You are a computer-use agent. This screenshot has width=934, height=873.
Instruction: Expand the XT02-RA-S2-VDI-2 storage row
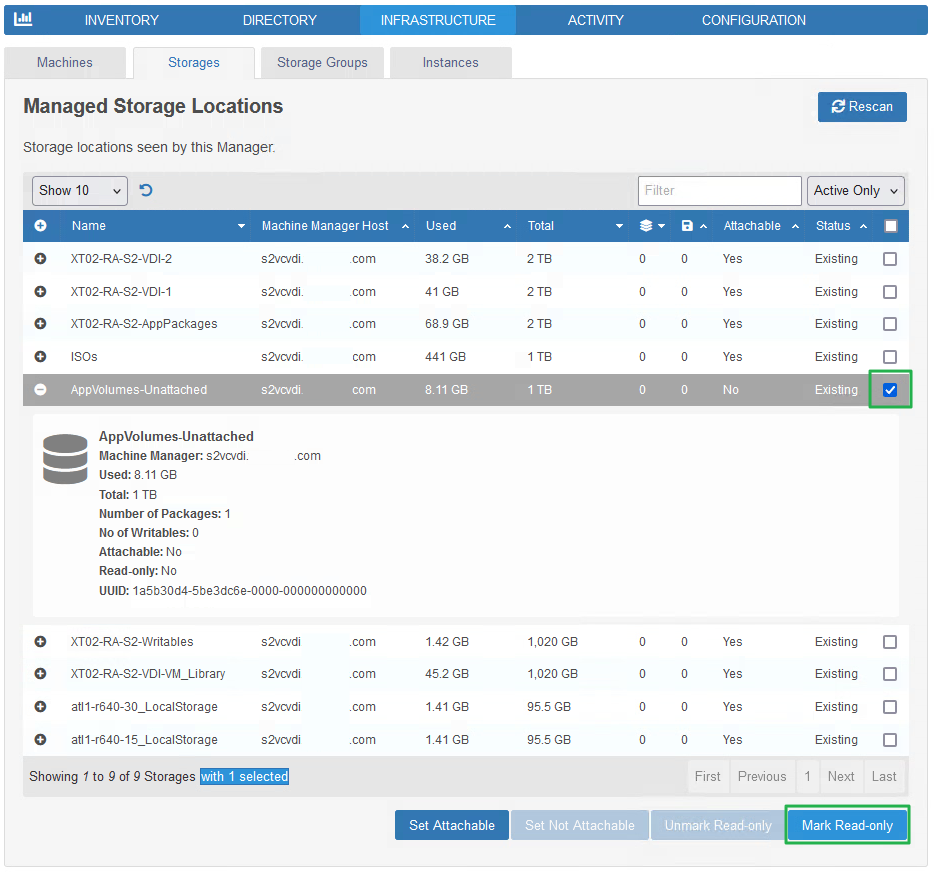(x=41, y=259)
